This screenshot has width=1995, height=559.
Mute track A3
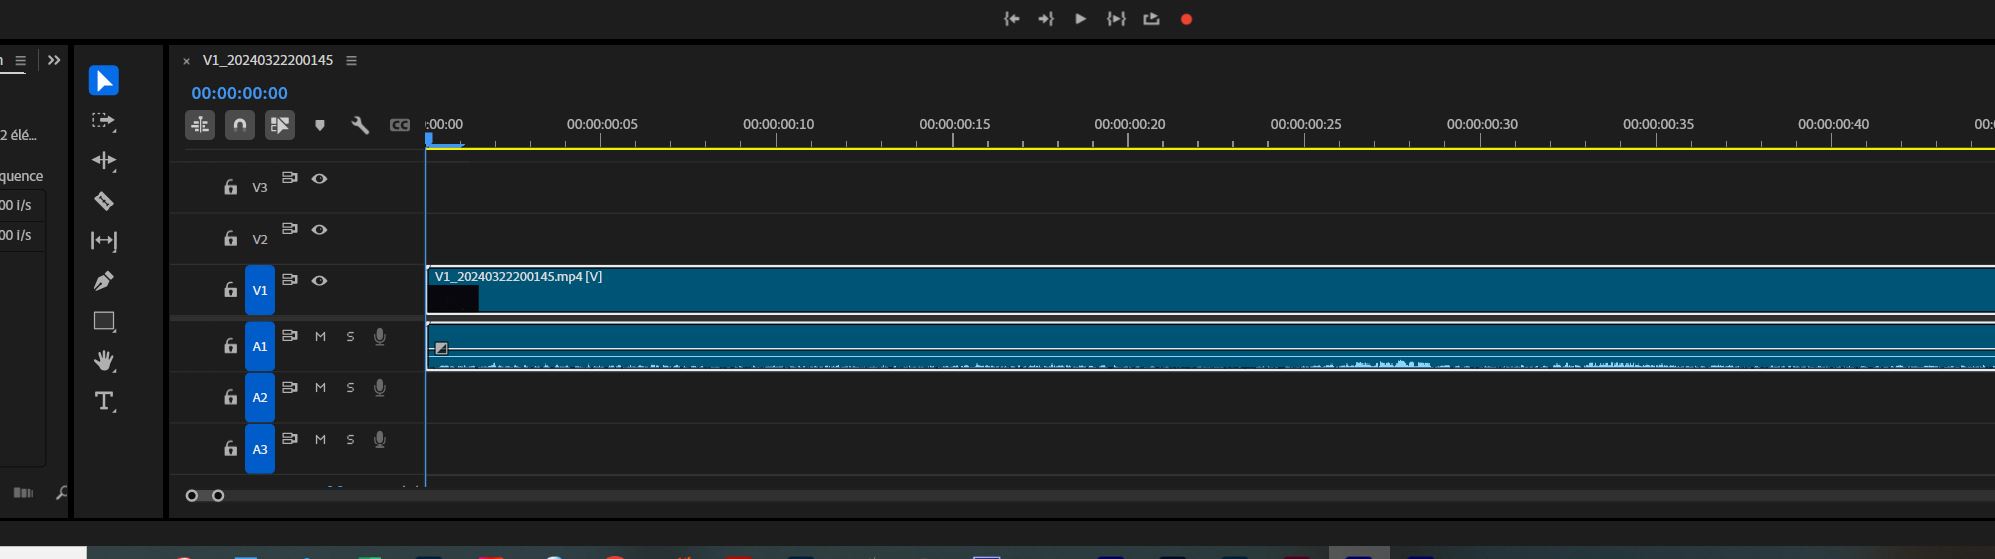point(320,440)
